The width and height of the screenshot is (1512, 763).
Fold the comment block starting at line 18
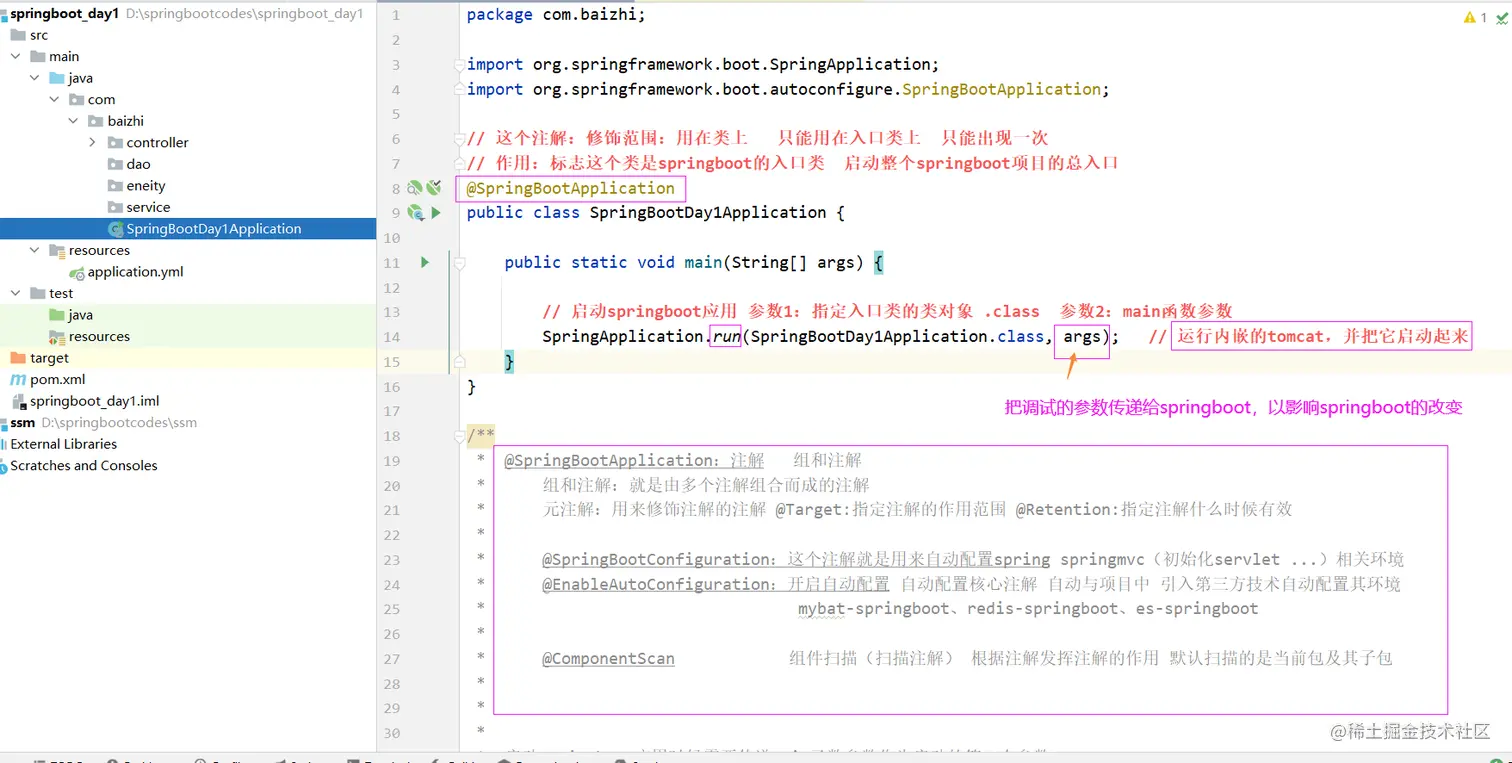(x=459, y=436)
